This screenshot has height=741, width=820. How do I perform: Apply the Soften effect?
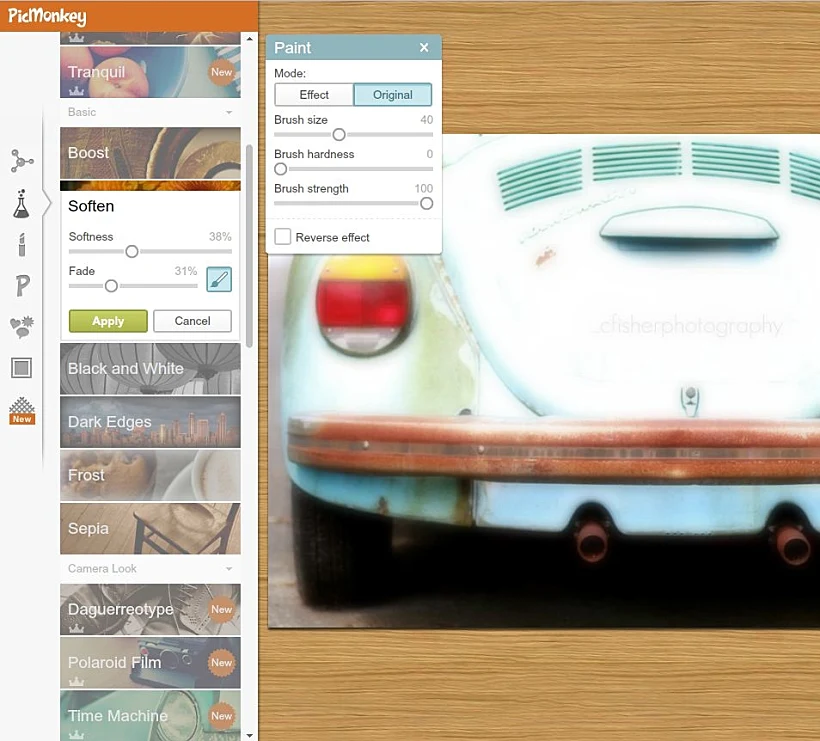pos(108,321)
